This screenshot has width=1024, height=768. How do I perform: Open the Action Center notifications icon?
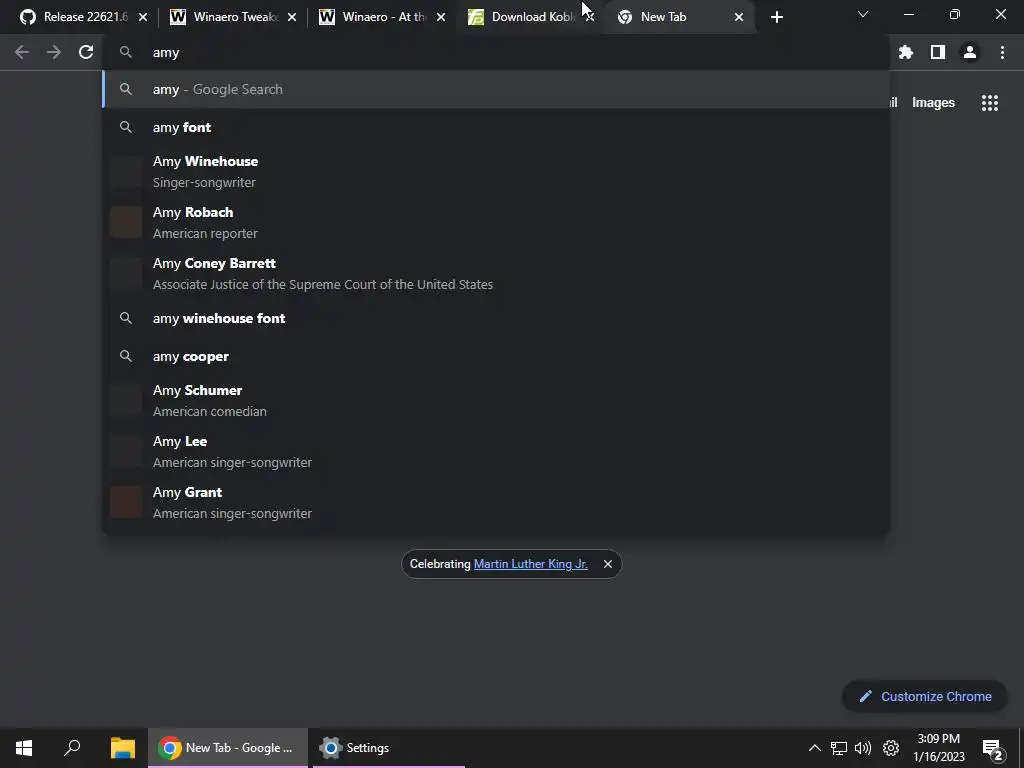(x=992, y=749)
